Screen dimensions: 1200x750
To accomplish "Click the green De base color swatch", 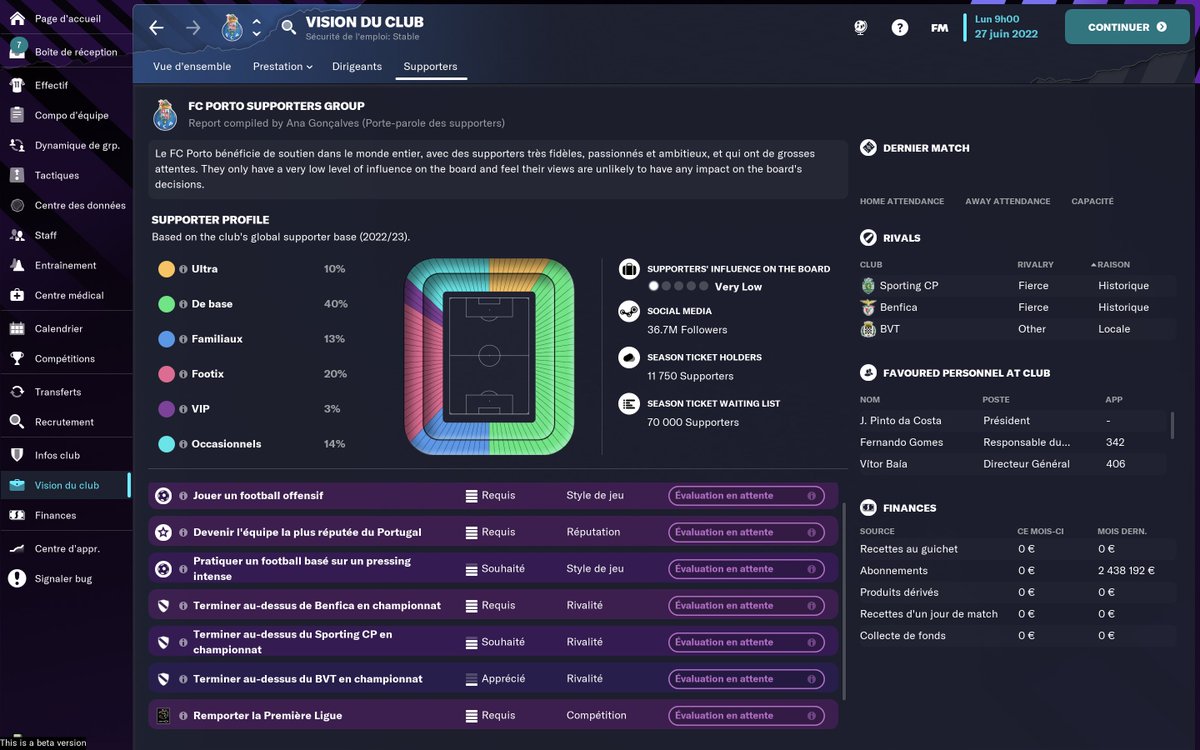I will (x=166, y=304).
